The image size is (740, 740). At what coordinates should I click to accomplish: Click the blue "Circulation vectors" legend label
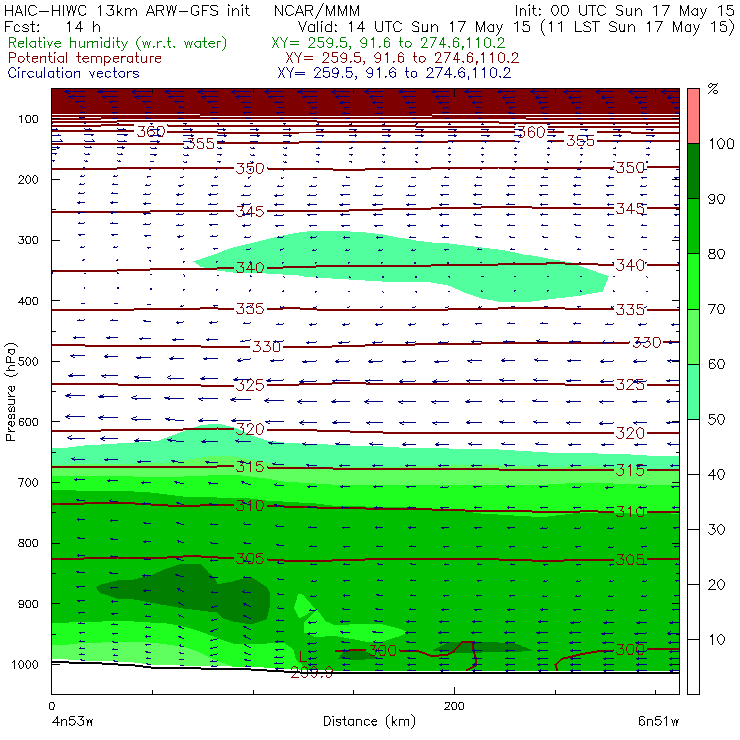[74, 73]
